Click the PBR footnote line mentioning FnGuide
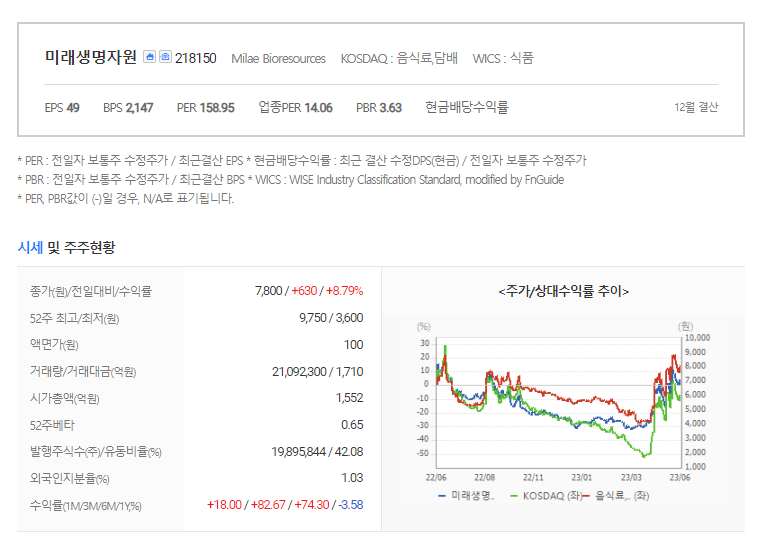Image resolution: width=759 pixels, height=539 pixels. tap(290, 180)
